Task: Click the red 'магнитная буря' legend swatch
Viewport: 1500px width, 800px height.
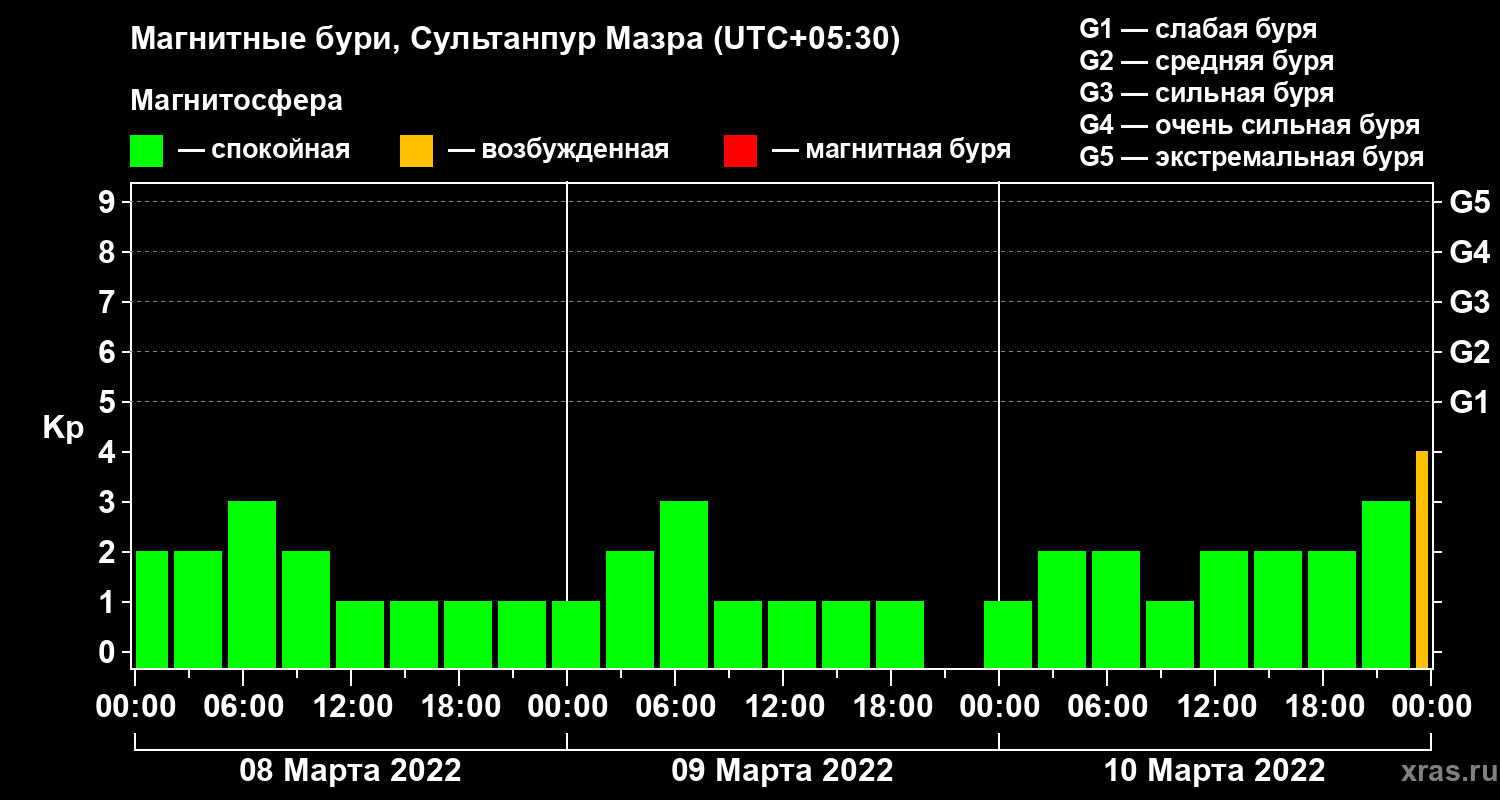Action: 740,151
